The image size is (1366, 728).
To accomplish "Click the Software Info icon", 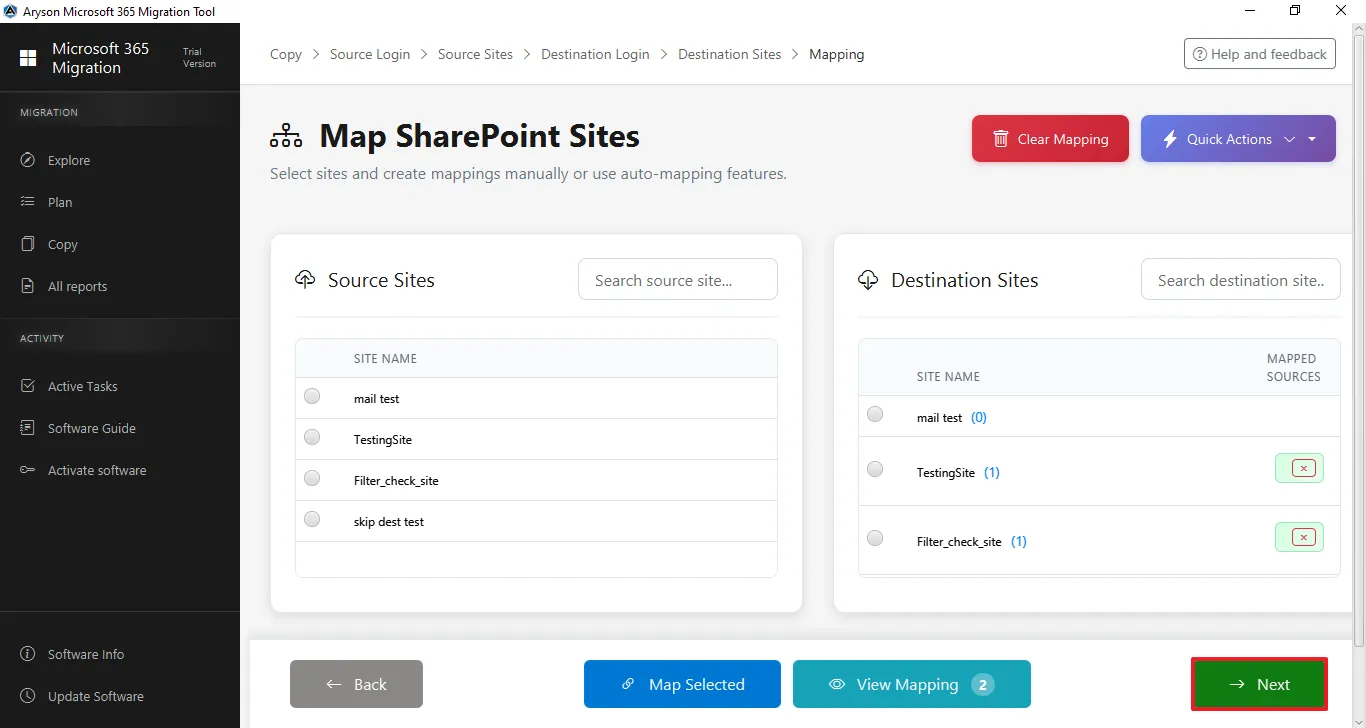I will point(28,654).
